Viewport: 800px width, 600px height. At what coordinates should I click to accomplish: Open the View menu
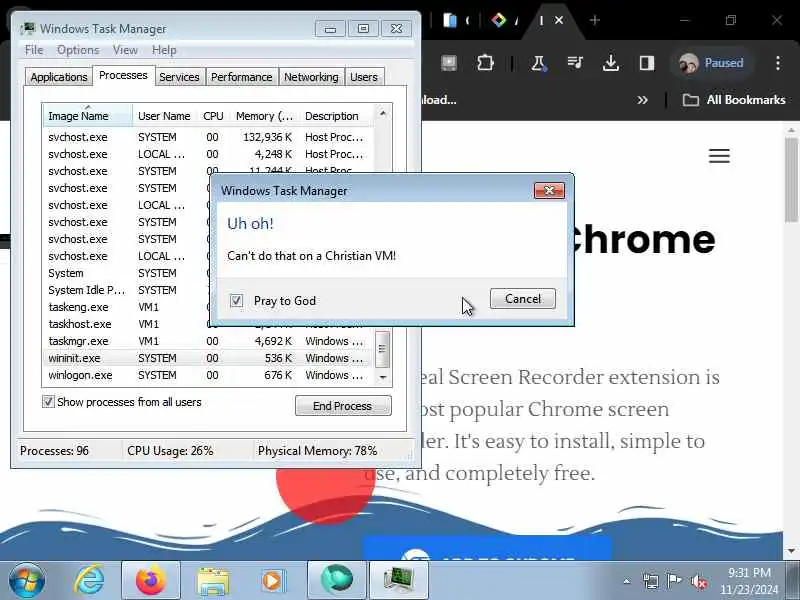click(x=126, y=50)
